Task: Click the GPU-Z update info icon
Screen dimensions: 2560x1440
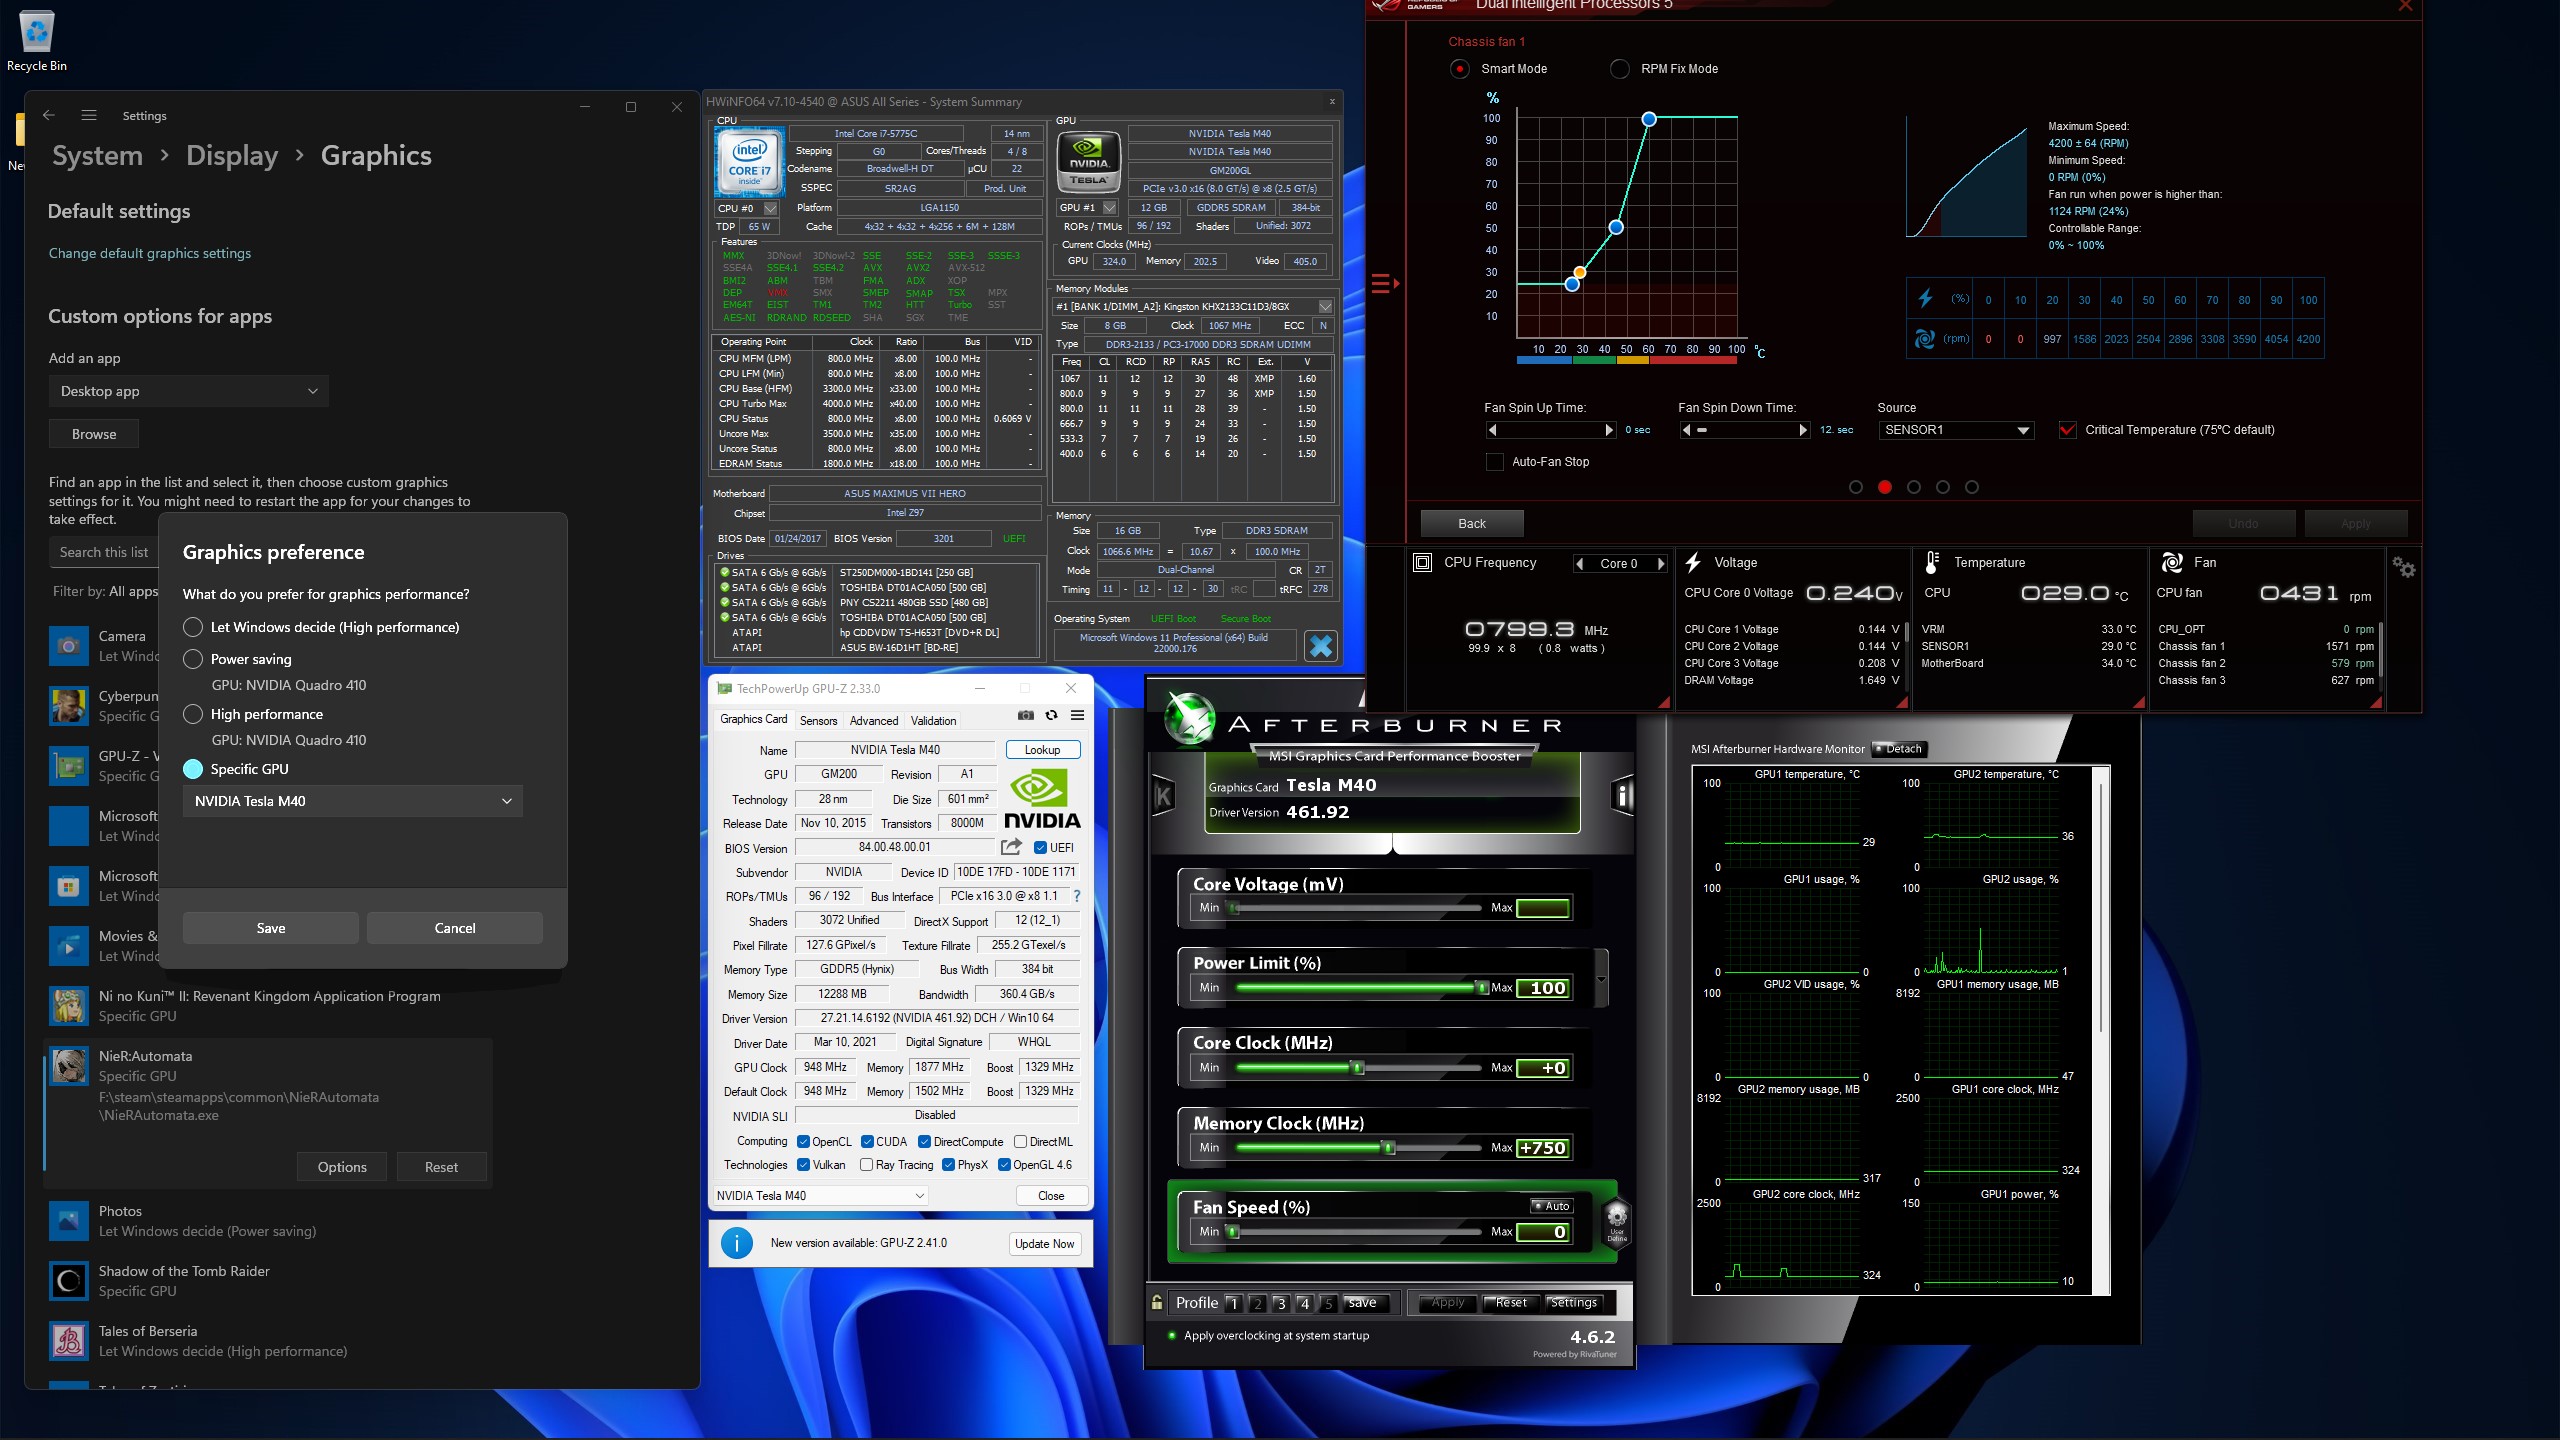Action: point(737,1243)
